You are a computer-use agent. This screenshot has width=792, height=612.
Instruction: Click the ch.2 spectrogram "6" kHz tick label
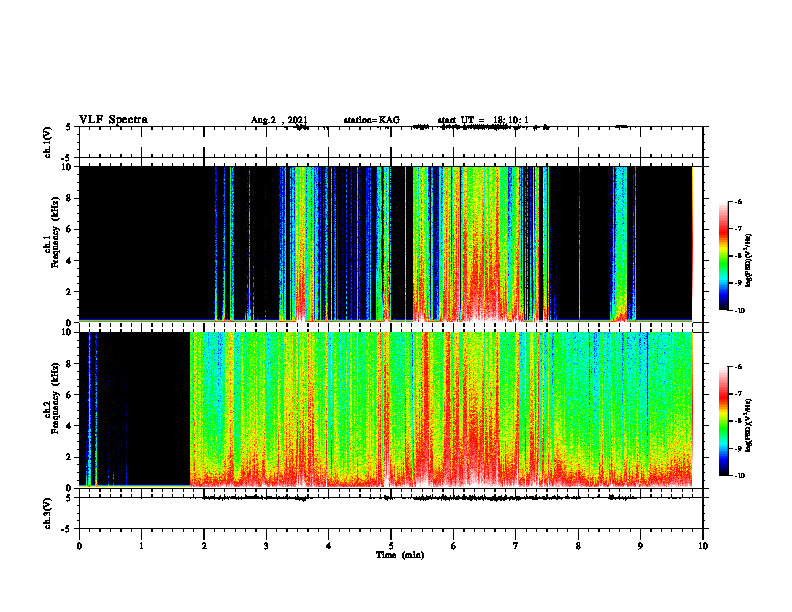click(70, 395)
